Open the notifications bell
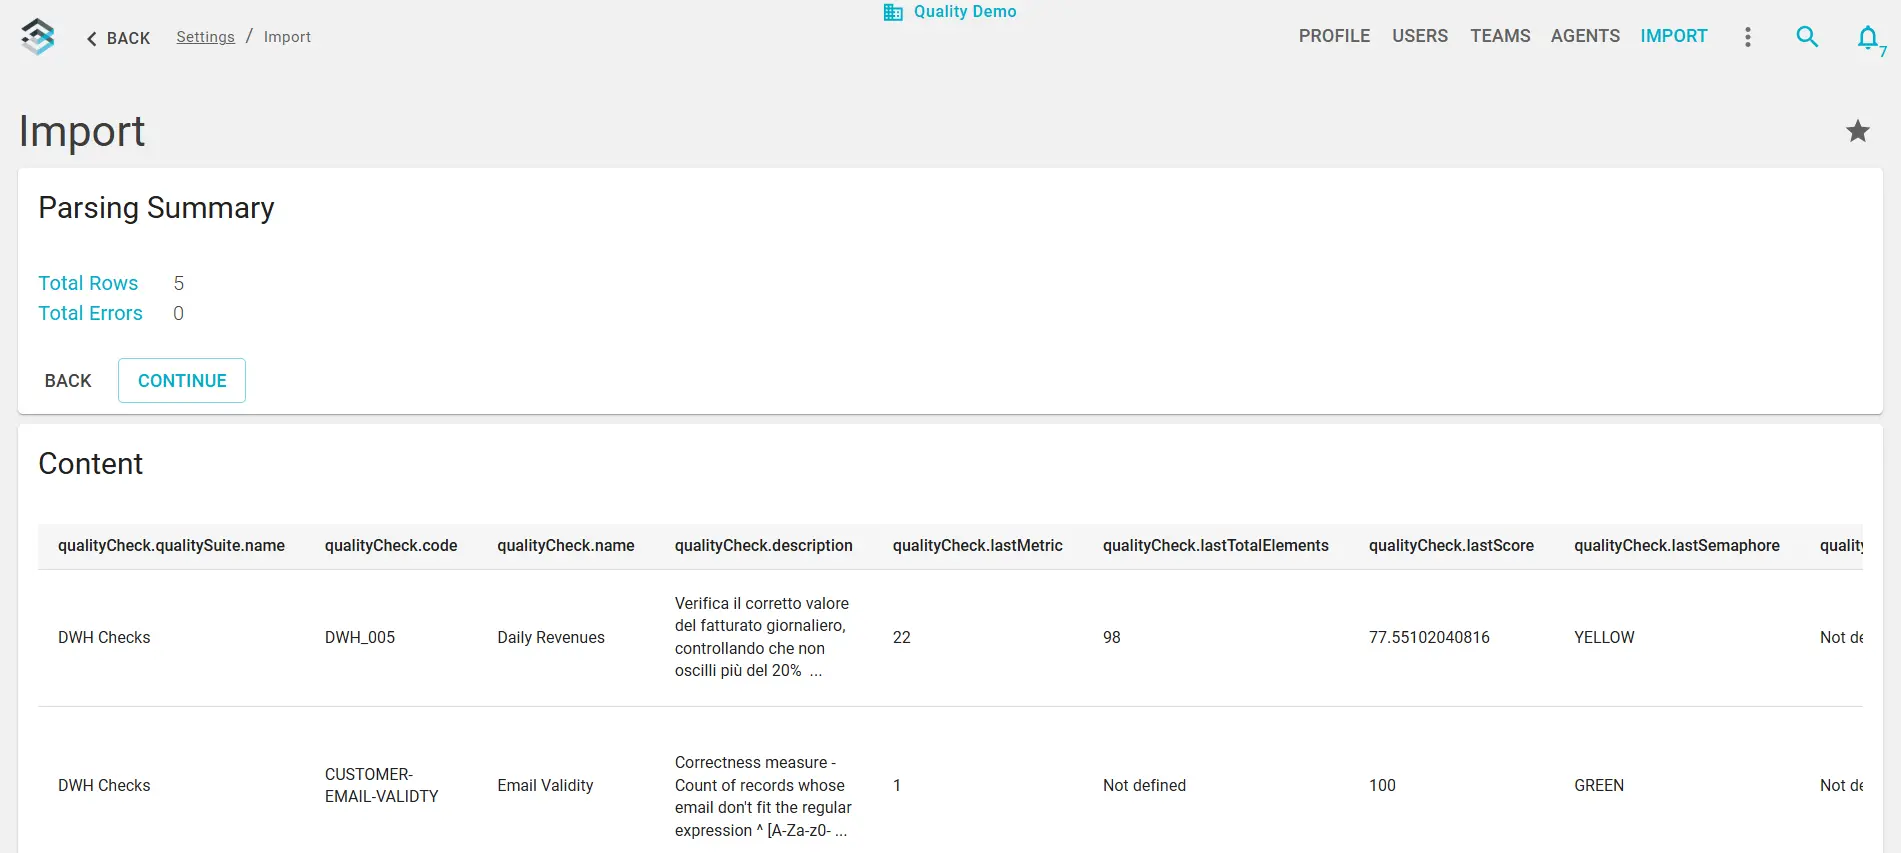This screenshot has height=853, width=1901. 1867,38
